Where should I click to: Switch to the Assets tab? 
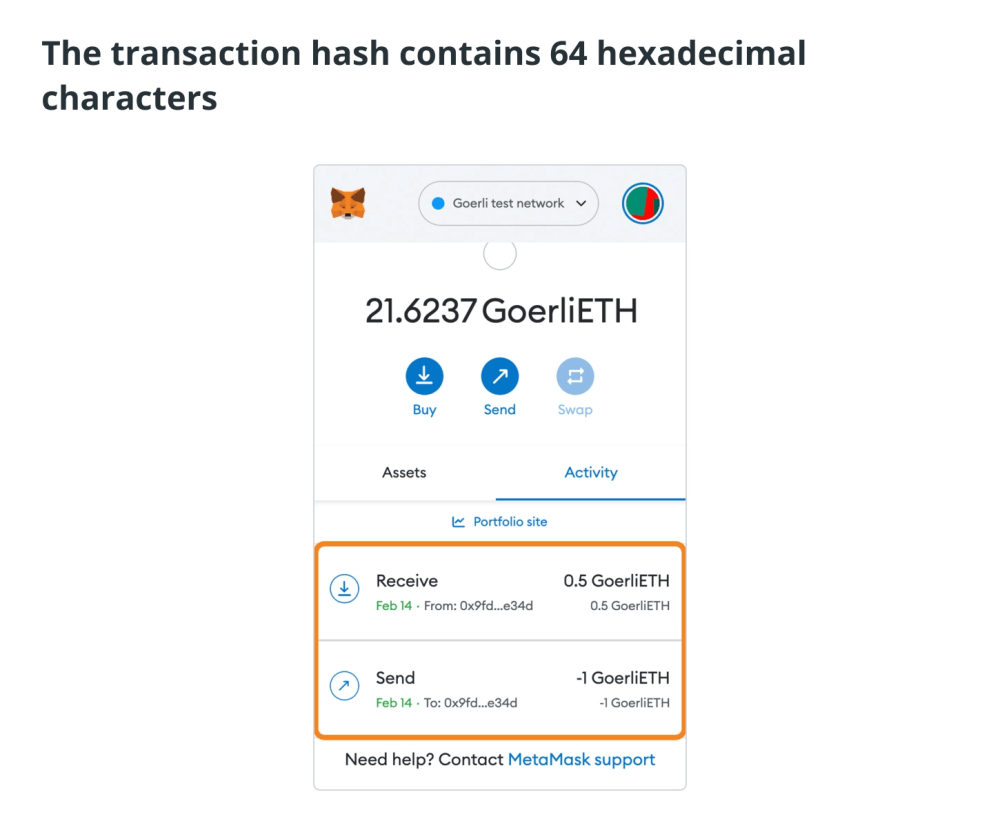[404, 473]
